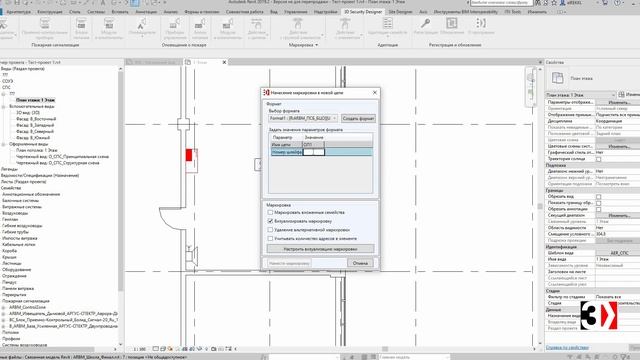Open the Системы ribbon tab
This screenshot has width=640, height=360.
click(x=96, y=12)
